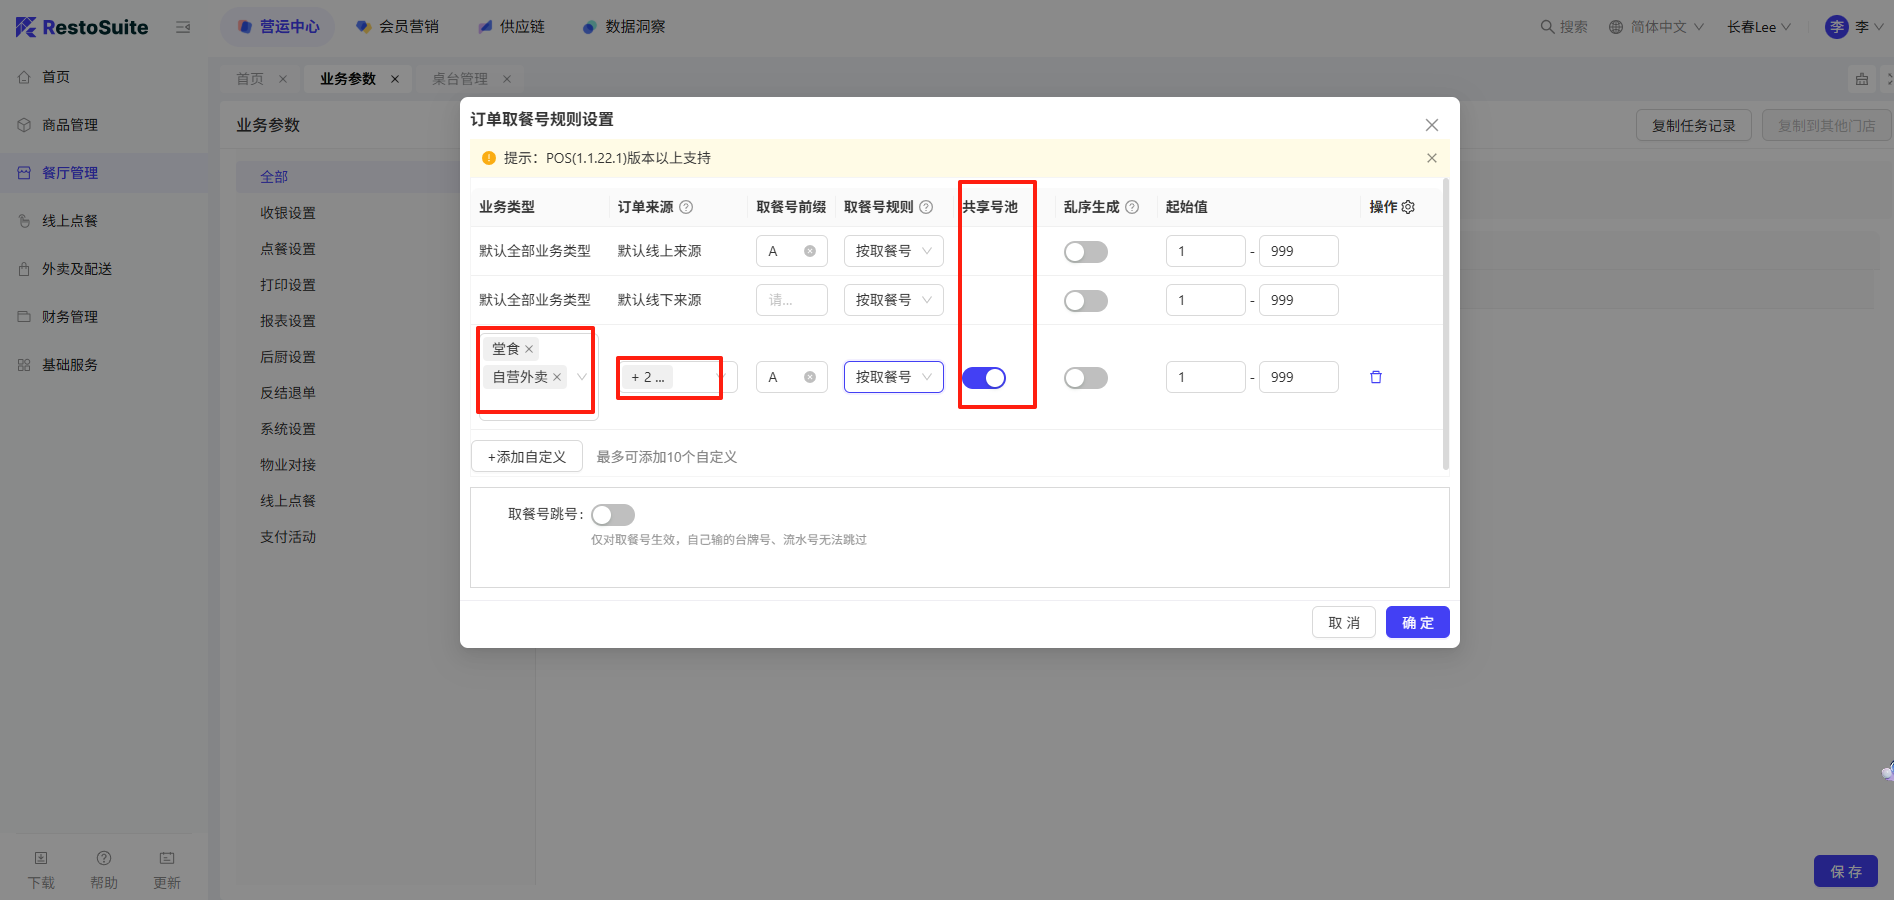Turn off the 共享号池 switch
1894x900 pixels.
tap(984, 377)
